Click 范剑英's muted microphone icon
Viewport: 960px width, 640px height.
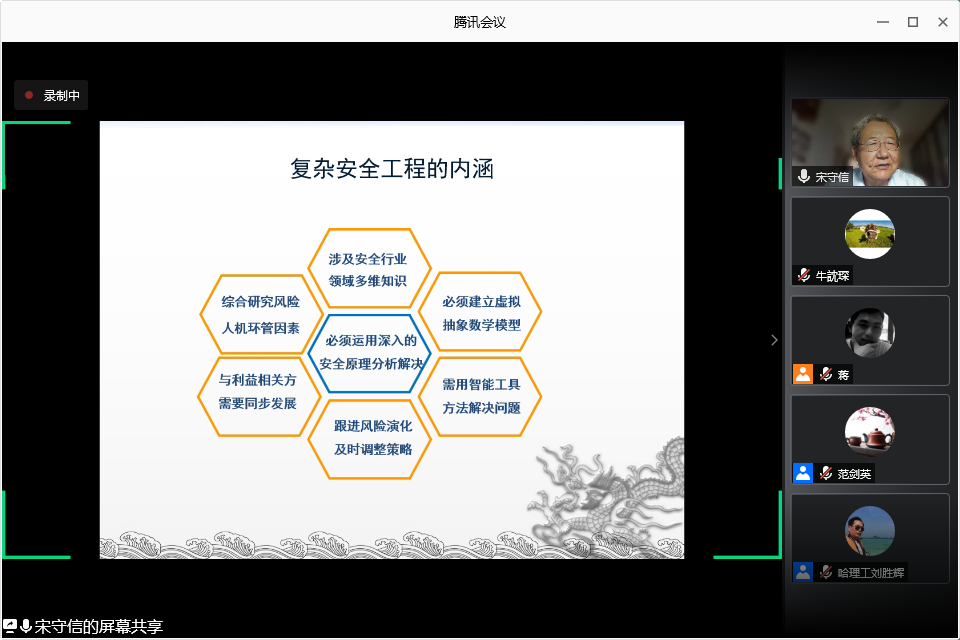tap(826, 473)
